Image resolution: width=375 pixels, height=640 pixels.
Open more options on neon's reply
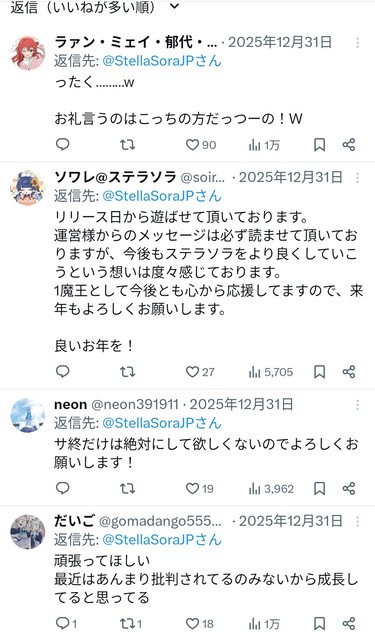pos(357,404)
